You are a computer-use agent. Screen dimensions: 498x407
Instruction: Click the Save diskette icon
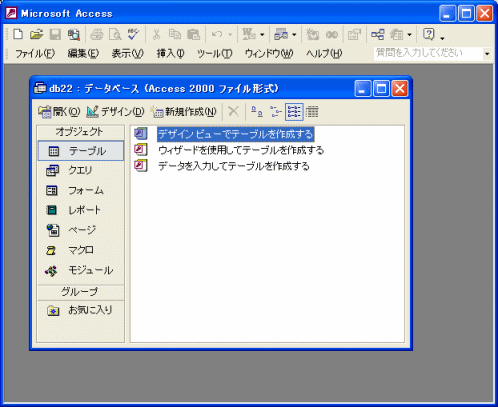click(55, 34)
